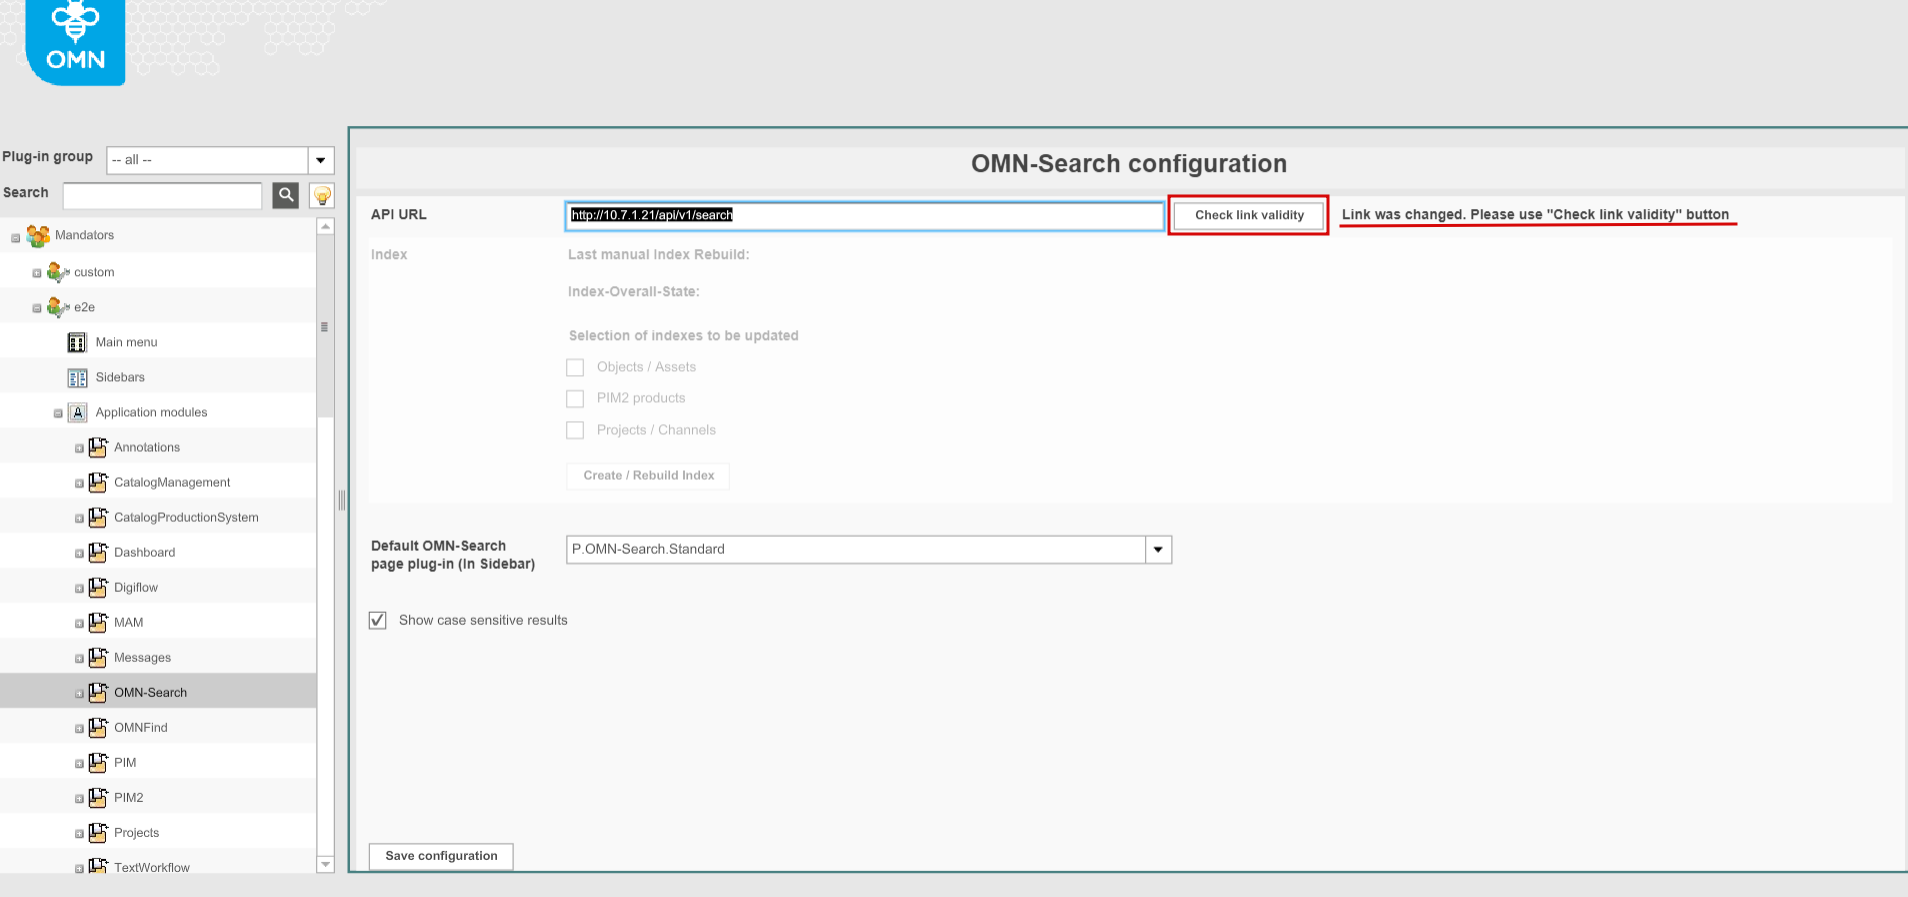Toggle the PIM2 products checkbox
Image resolution: width=1908 pixels, height=897 pixels.
575,398
